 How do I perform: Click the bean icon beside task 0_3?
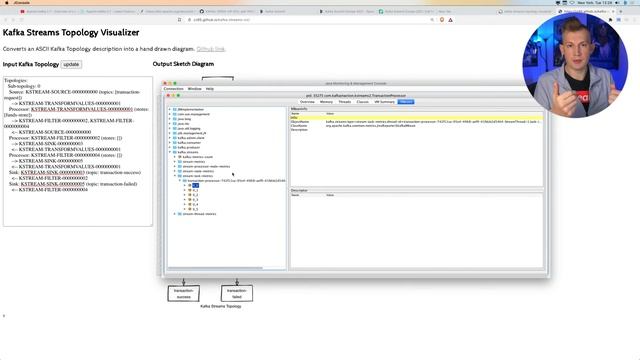tap(190, 200)
